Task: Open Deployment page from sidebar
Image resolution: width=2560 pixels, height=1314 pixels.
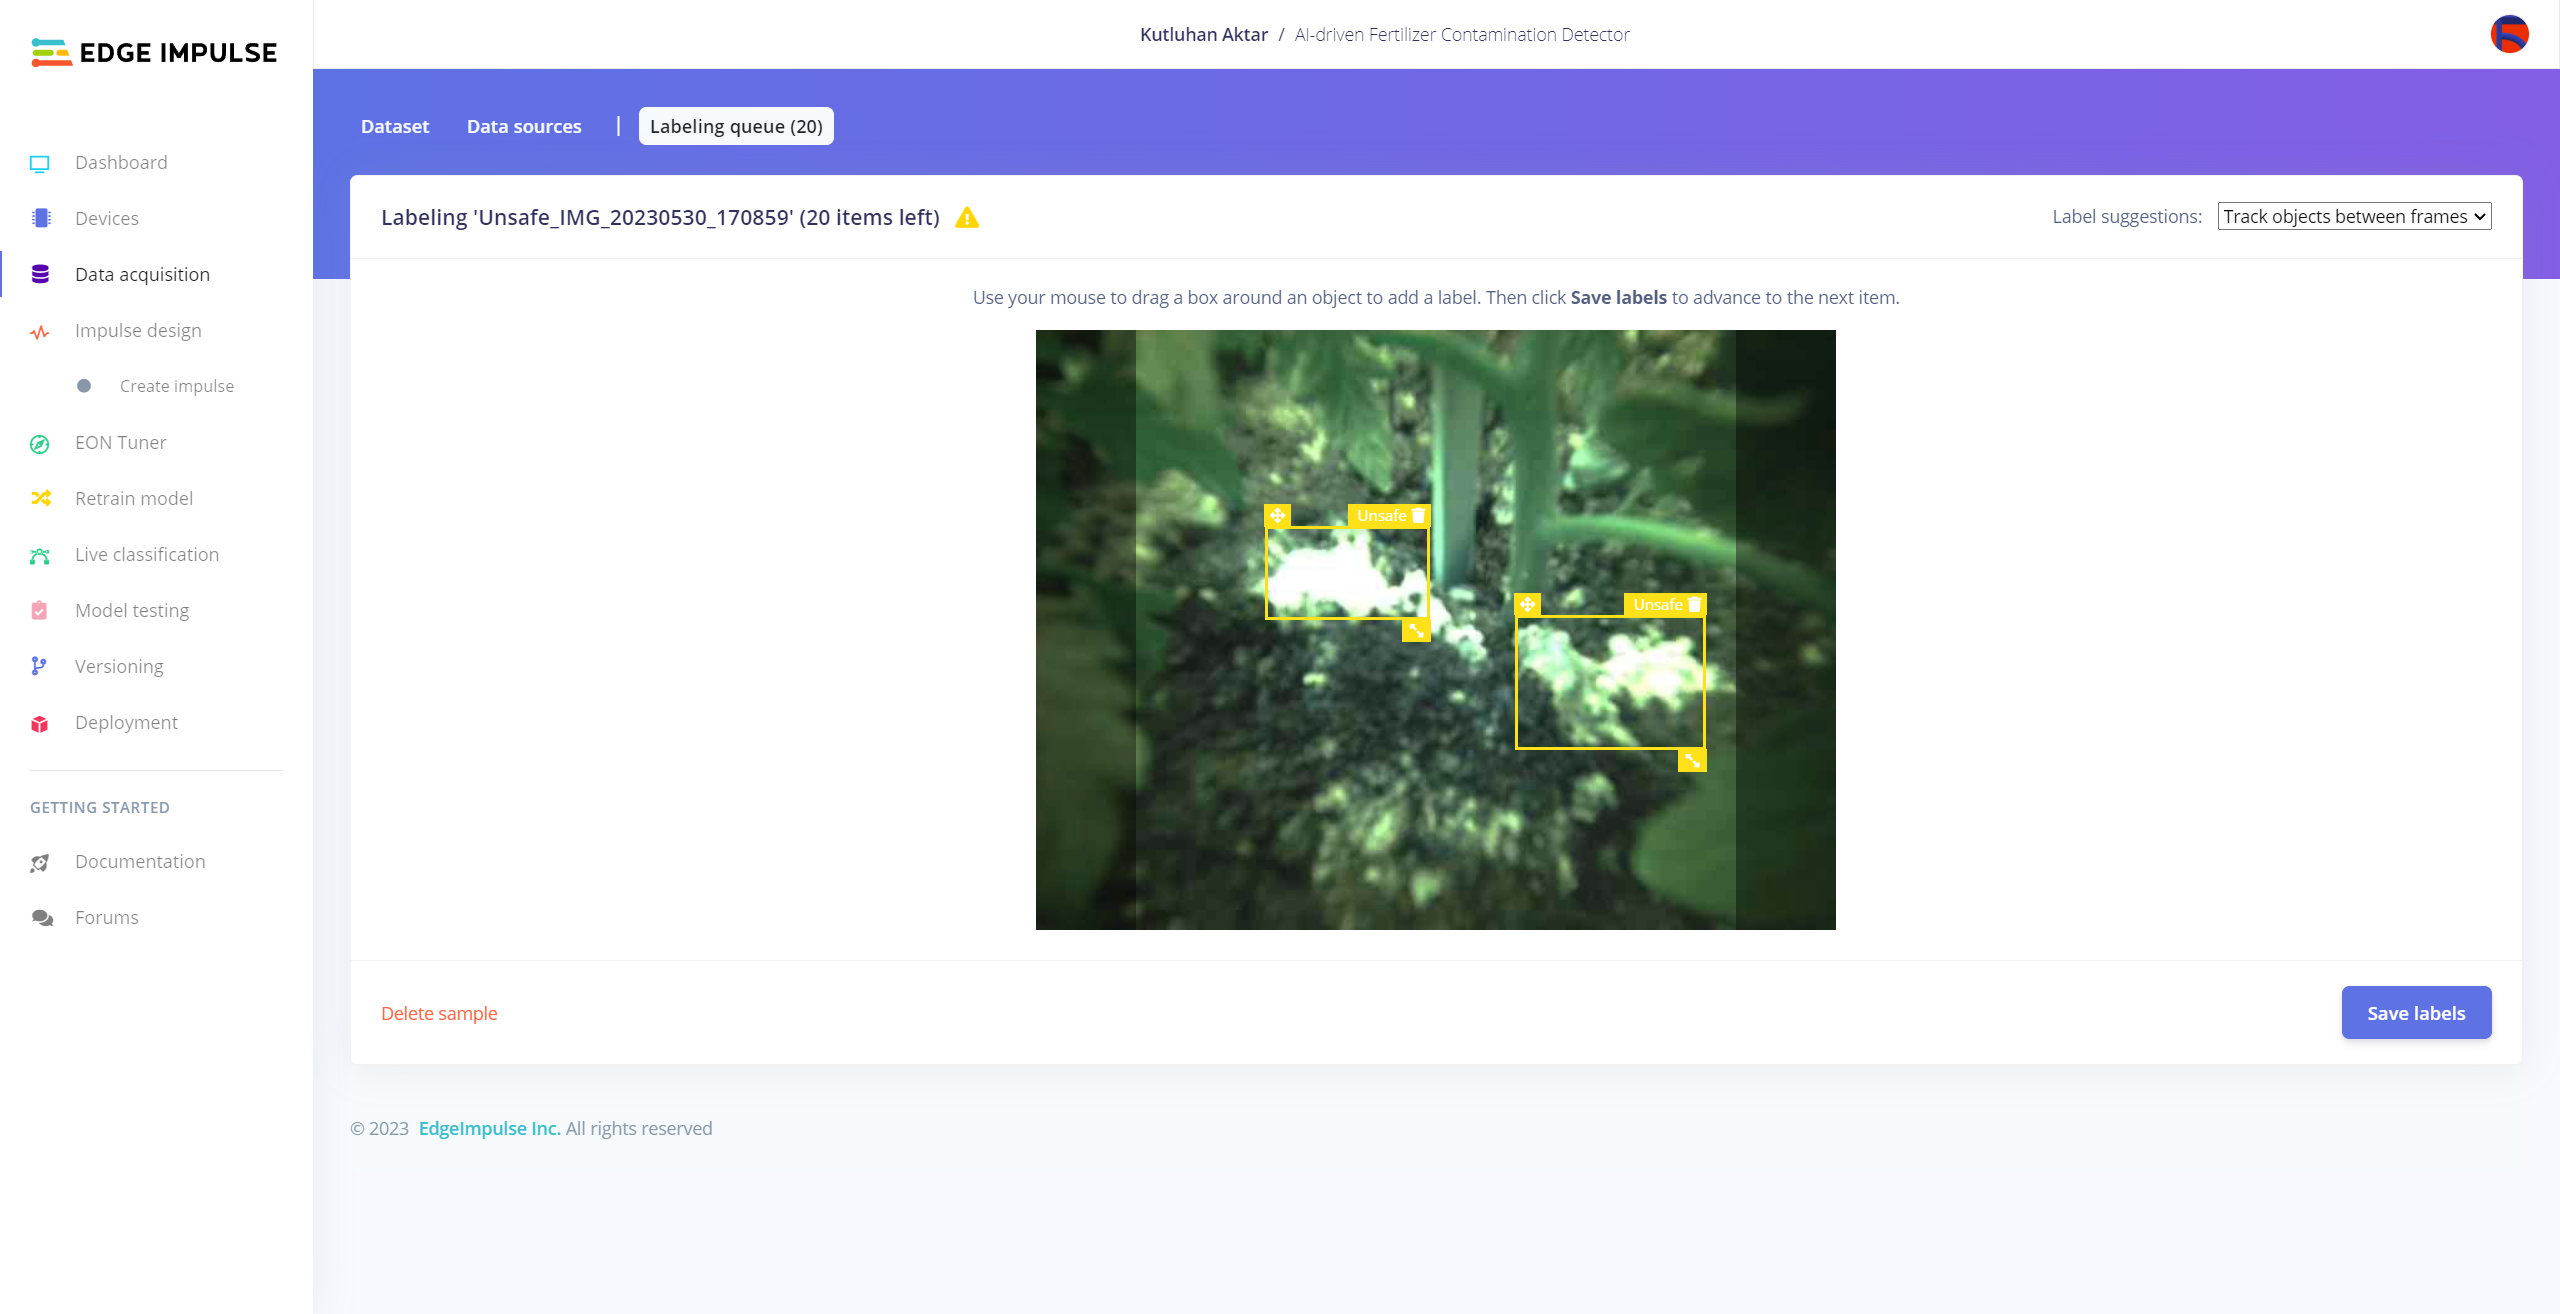Action: point(126,722)
